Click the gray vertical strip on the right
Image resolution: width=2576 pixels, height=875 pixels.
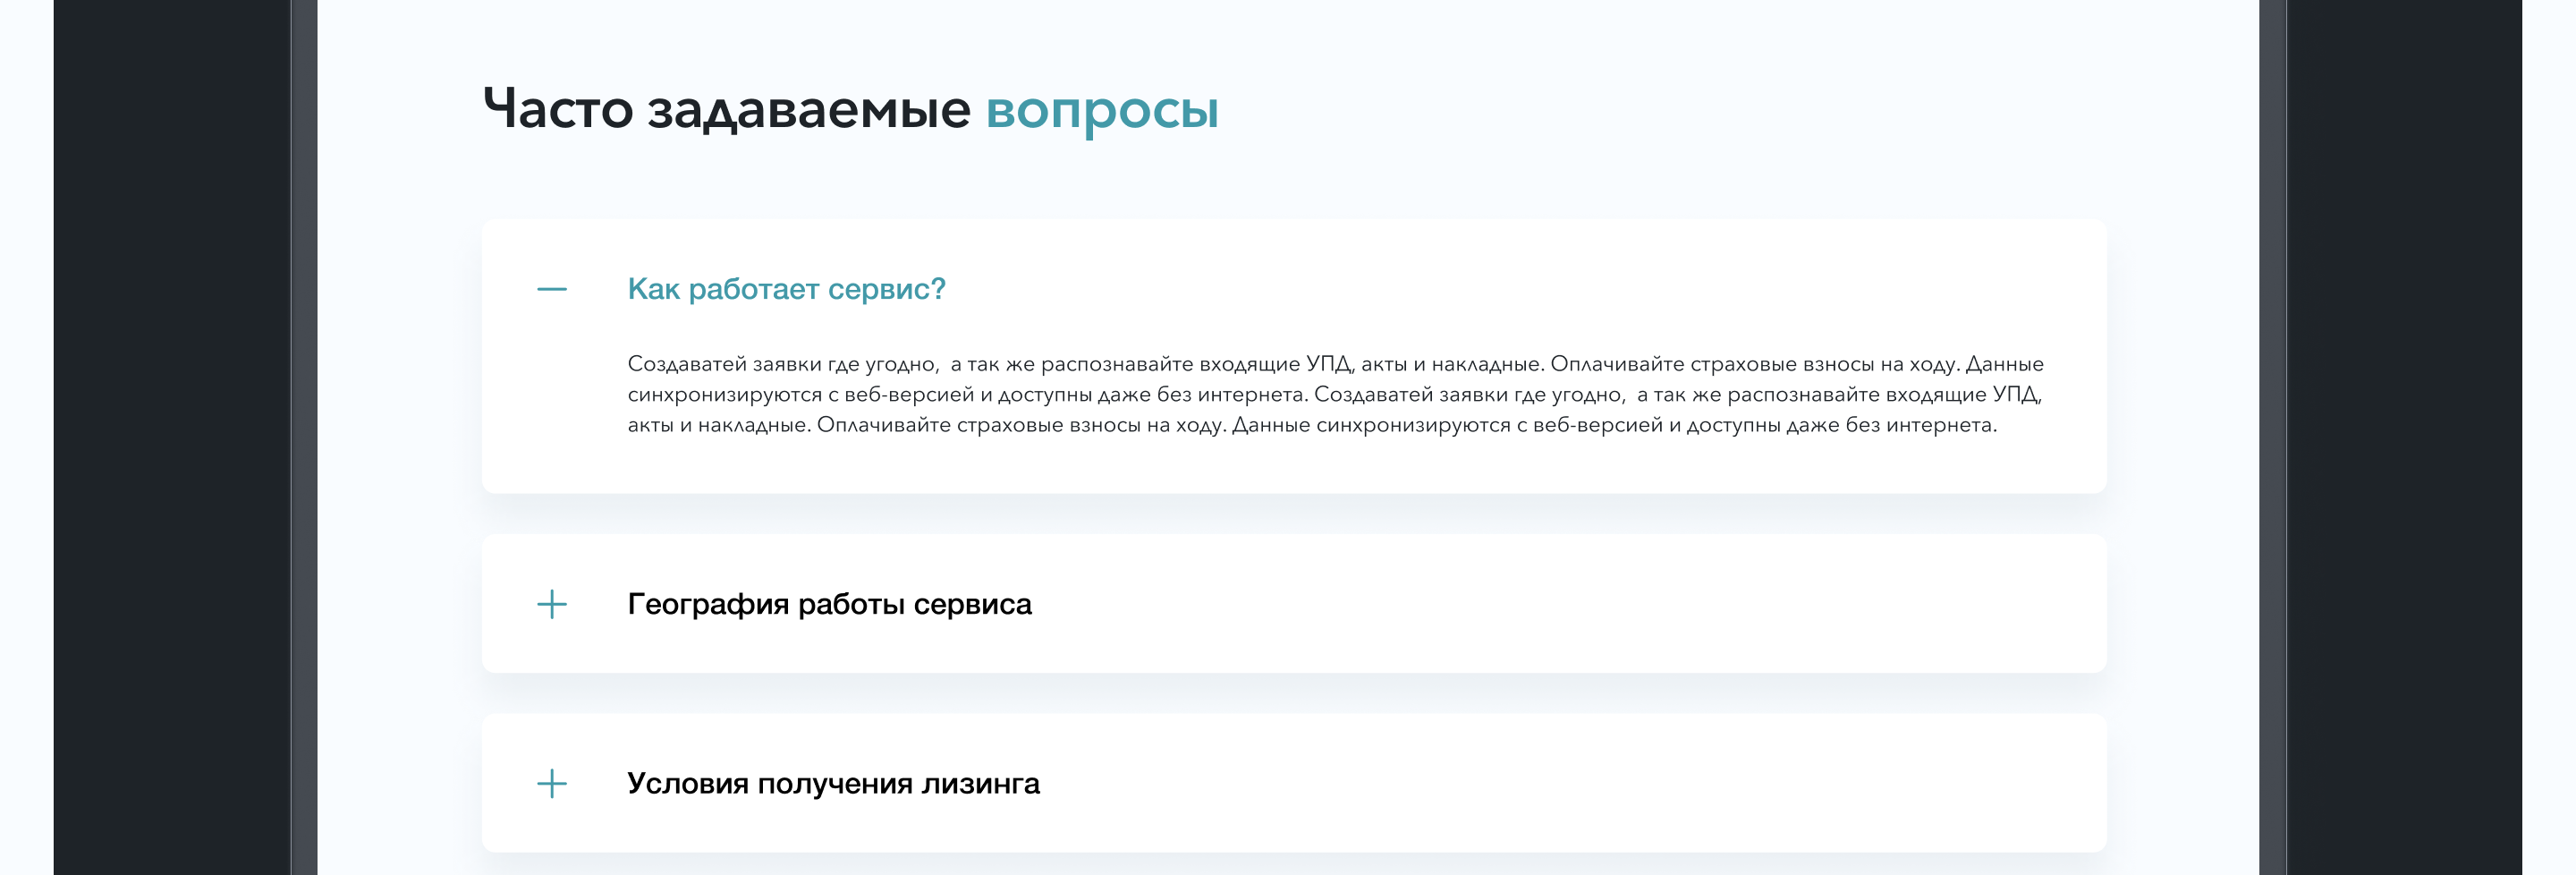2272,437
